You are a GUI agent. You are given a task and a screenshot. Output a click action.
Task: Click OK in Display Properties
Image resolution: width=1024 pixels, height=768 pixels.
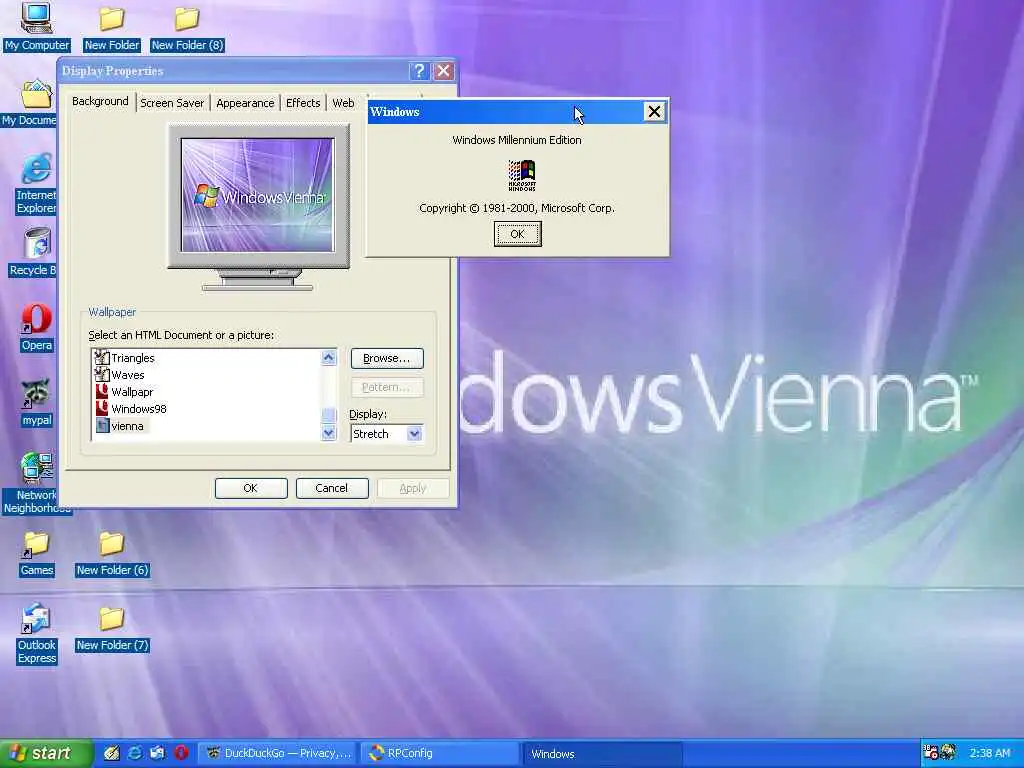251,488
